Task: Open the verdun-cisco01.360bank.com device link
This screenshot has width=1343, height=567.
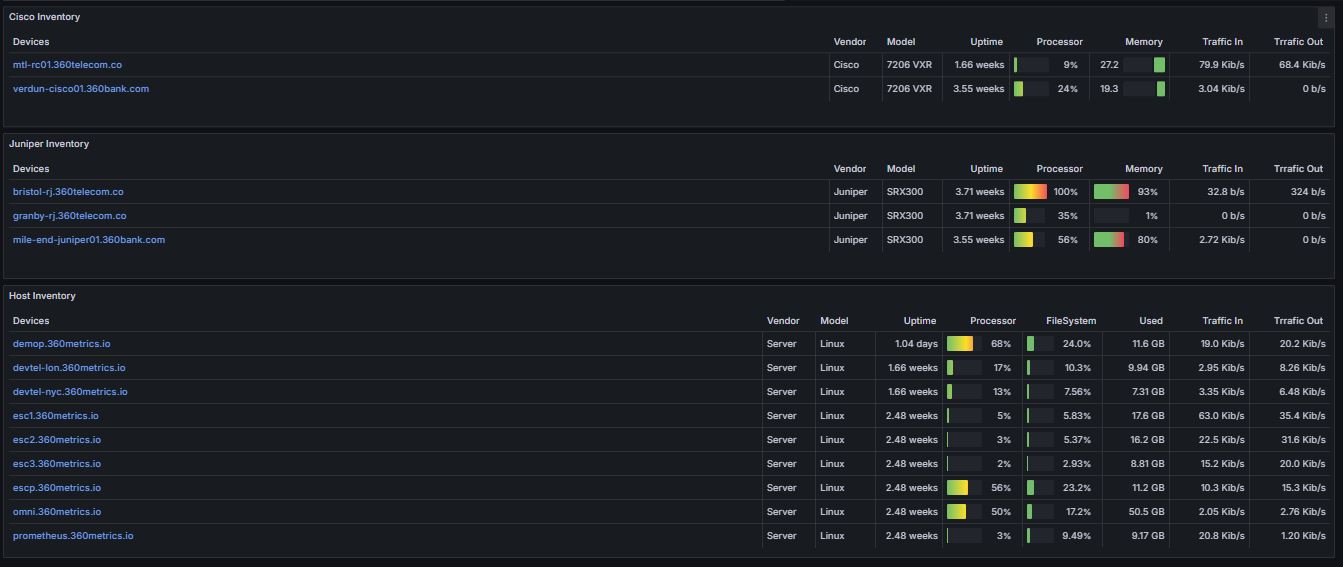Action: (81, 89)
